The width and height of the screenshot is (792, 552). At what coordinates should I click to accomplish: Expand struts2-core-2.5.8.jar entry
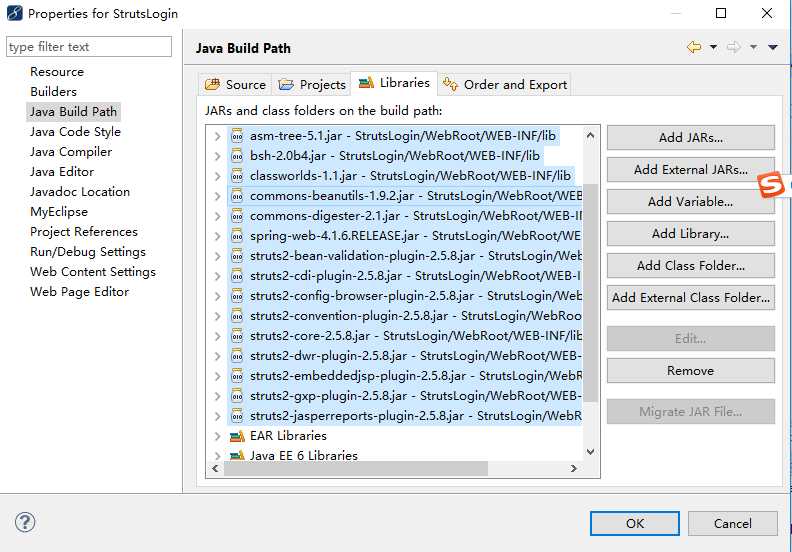pyautogui.click(x=217, y=336)
